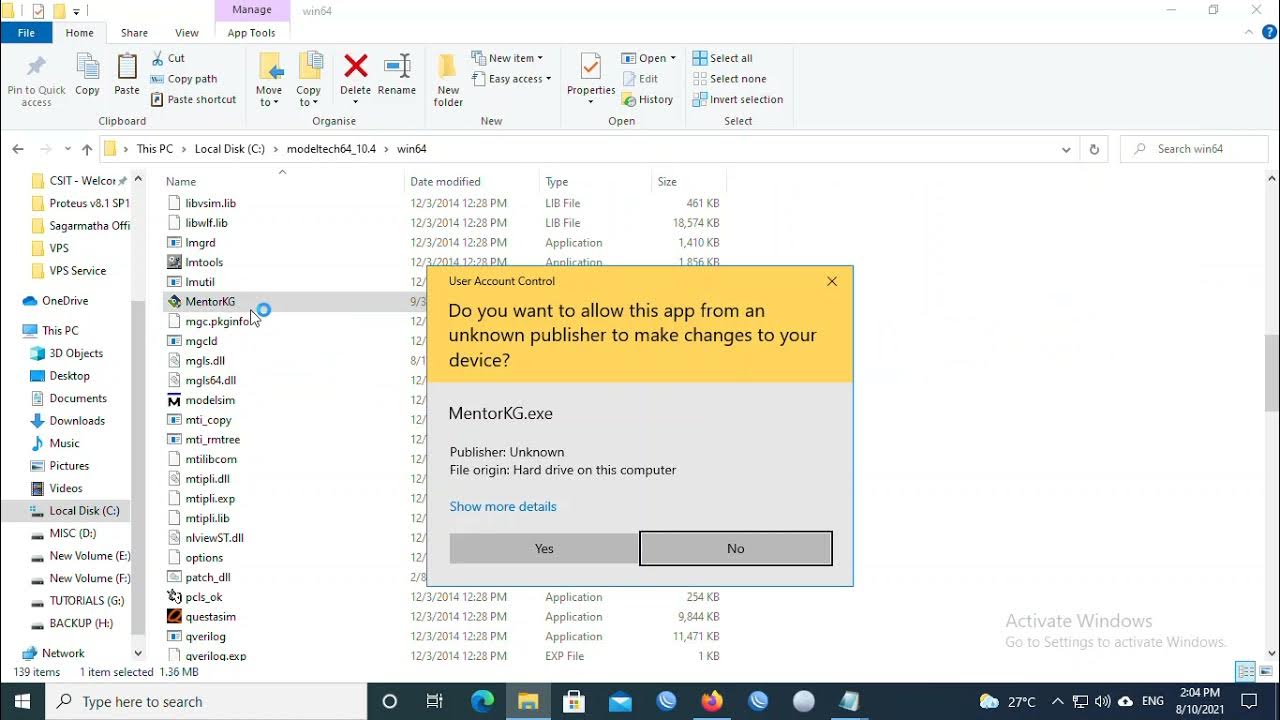1280x720 pixels.
Task: Select 3D Objects in navigation pane
Action: [x=76, y=353]
